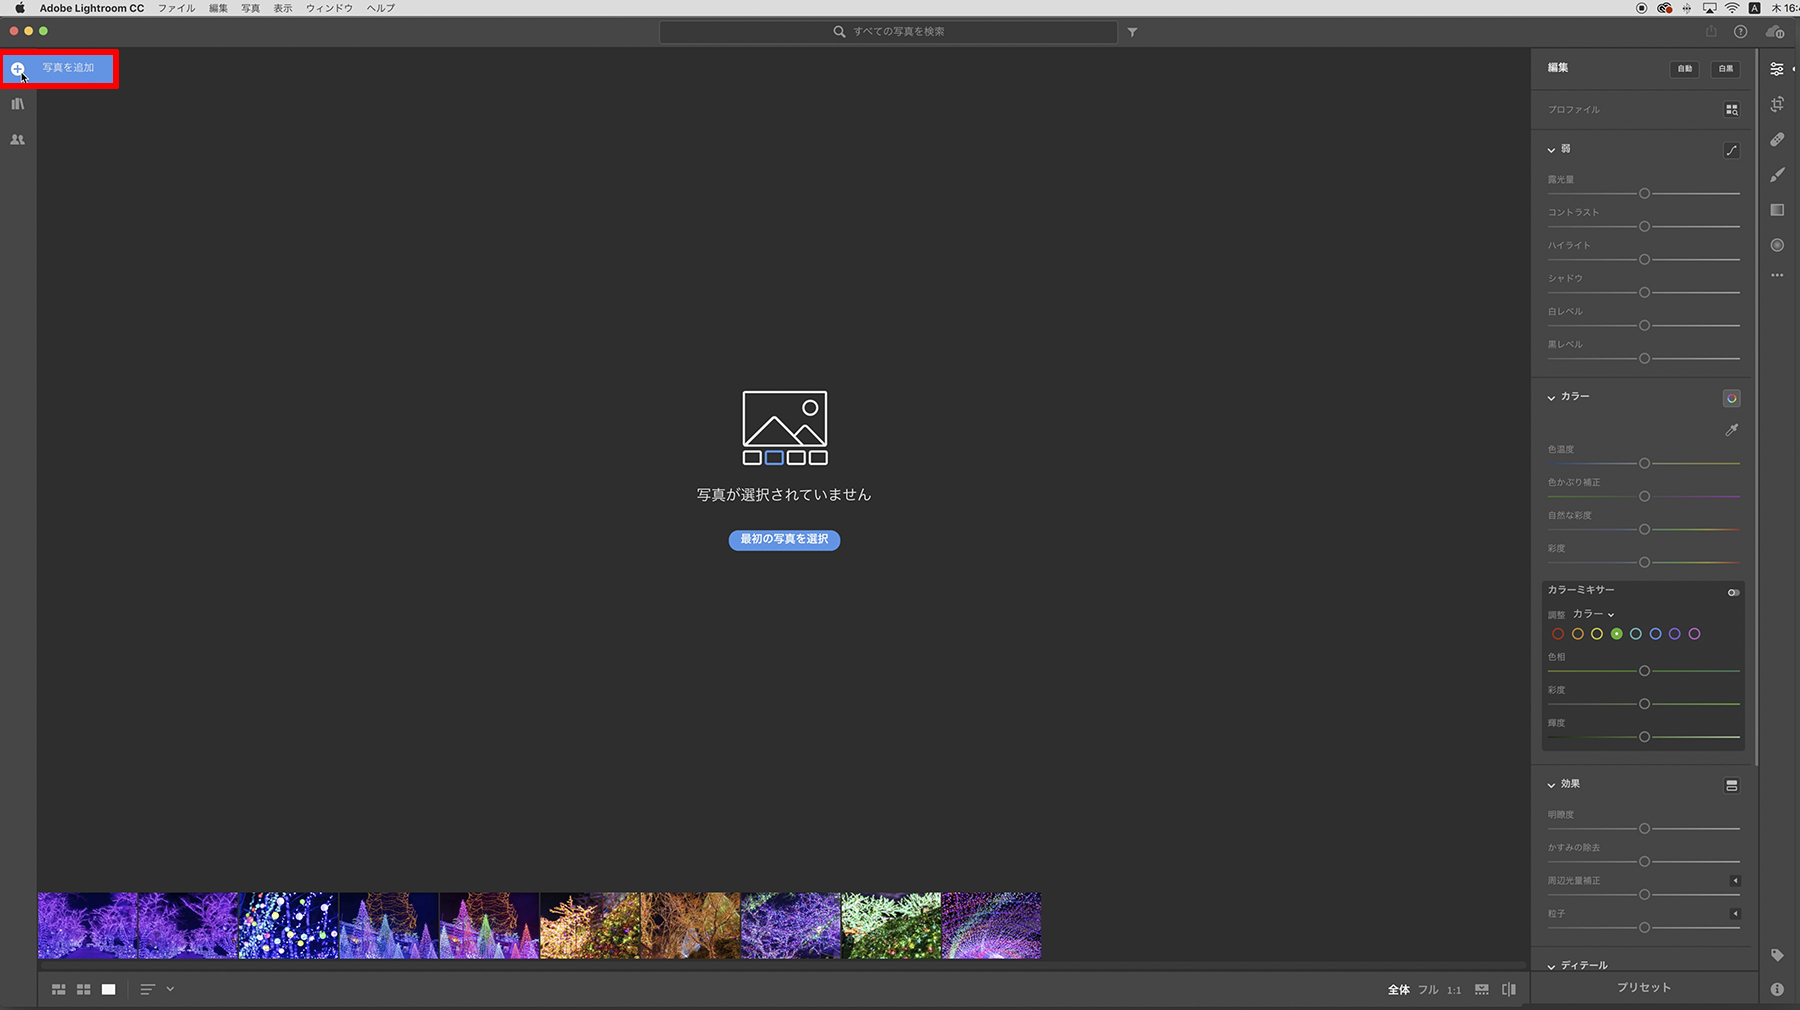Switch to photo grid view
This screenshot has width=1800, height=1010.
pyautogui.click(x=59, y=989)
